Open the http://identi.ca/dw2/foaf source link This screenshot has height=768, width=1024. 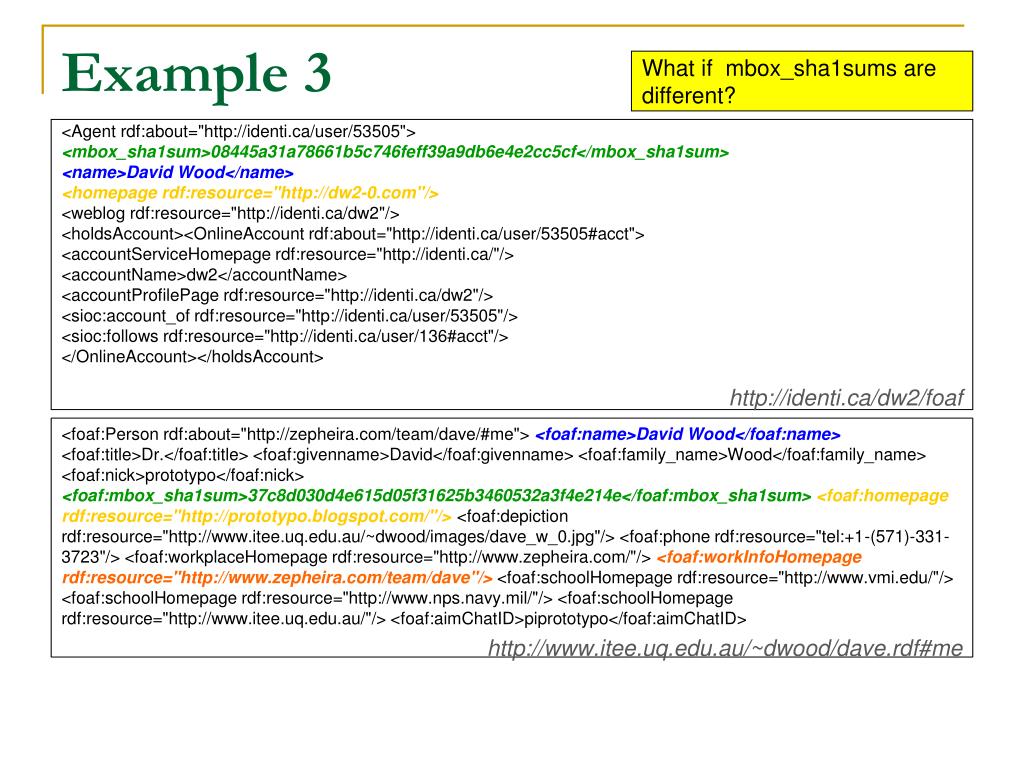pos(846,397)
